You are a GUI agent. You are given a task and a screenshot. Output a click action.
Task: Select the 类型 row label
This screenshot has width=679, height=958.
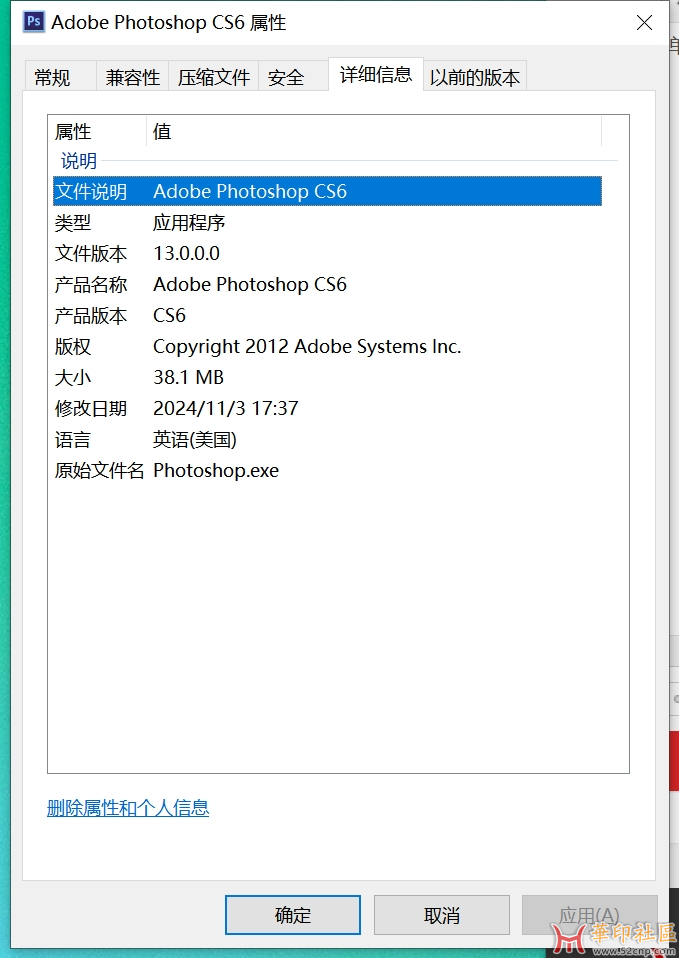point(73,223)
